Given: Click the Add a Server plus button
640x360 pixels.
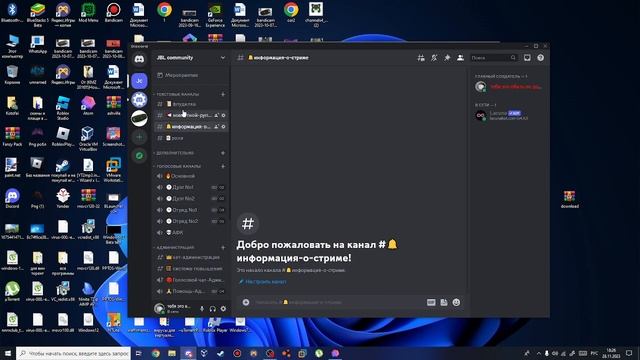Looking at the screenshot, I should pyautogui.click(x=139, y=137).
